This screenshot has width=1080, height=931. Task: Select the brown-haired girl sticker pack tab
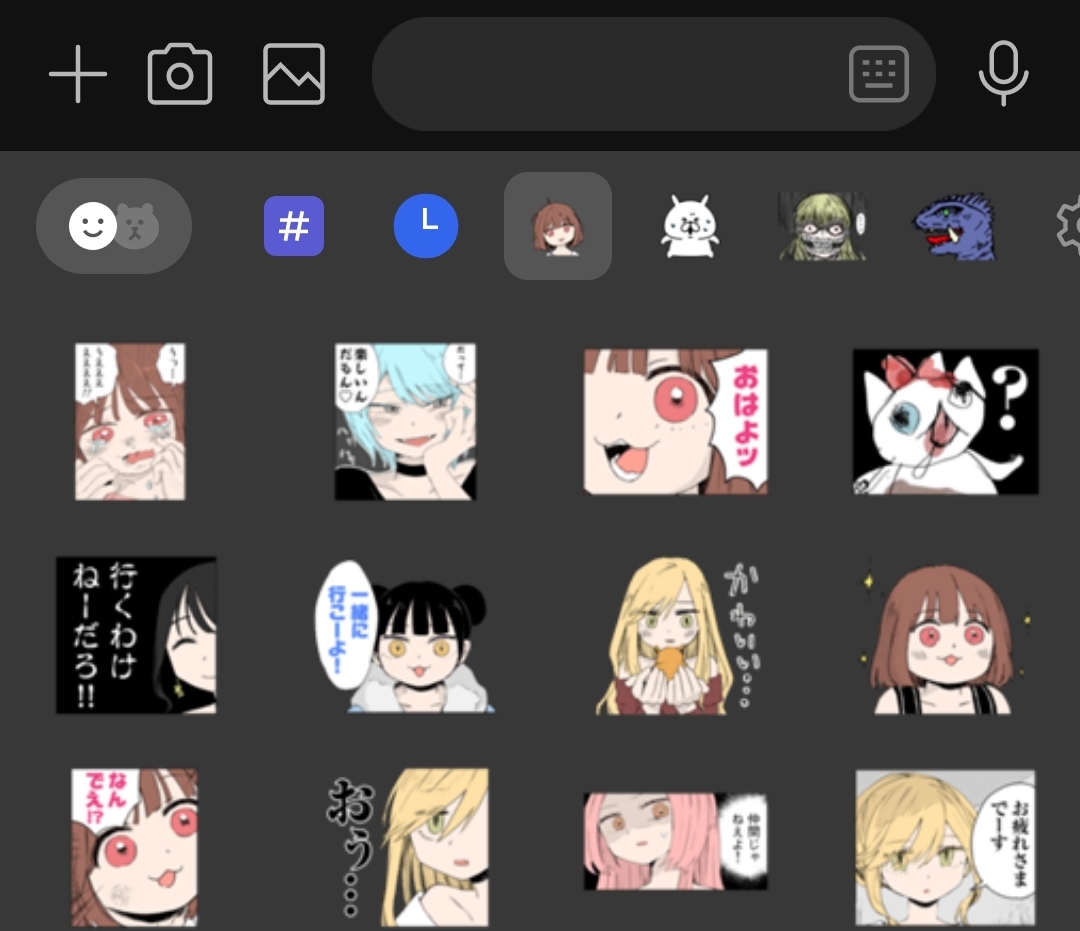pyautogui.click(x=558, y=226)
